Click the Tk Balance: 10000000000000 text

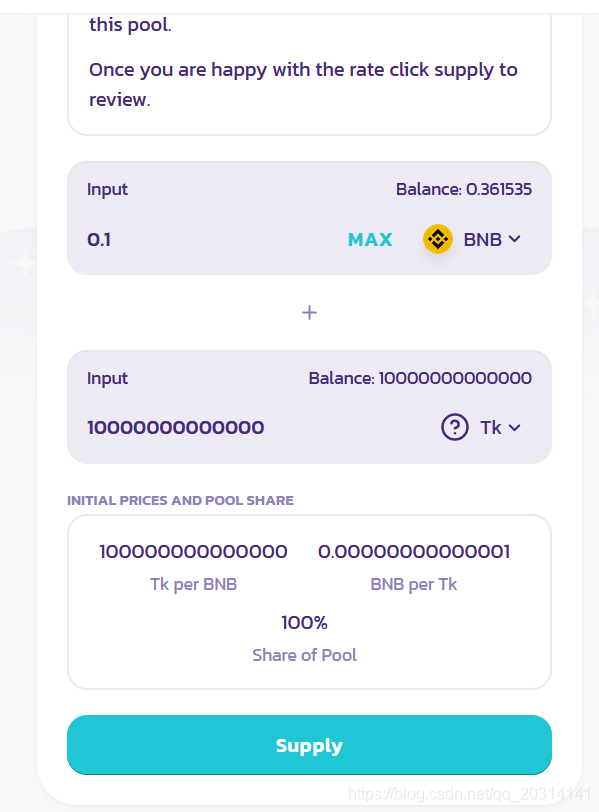420,378
